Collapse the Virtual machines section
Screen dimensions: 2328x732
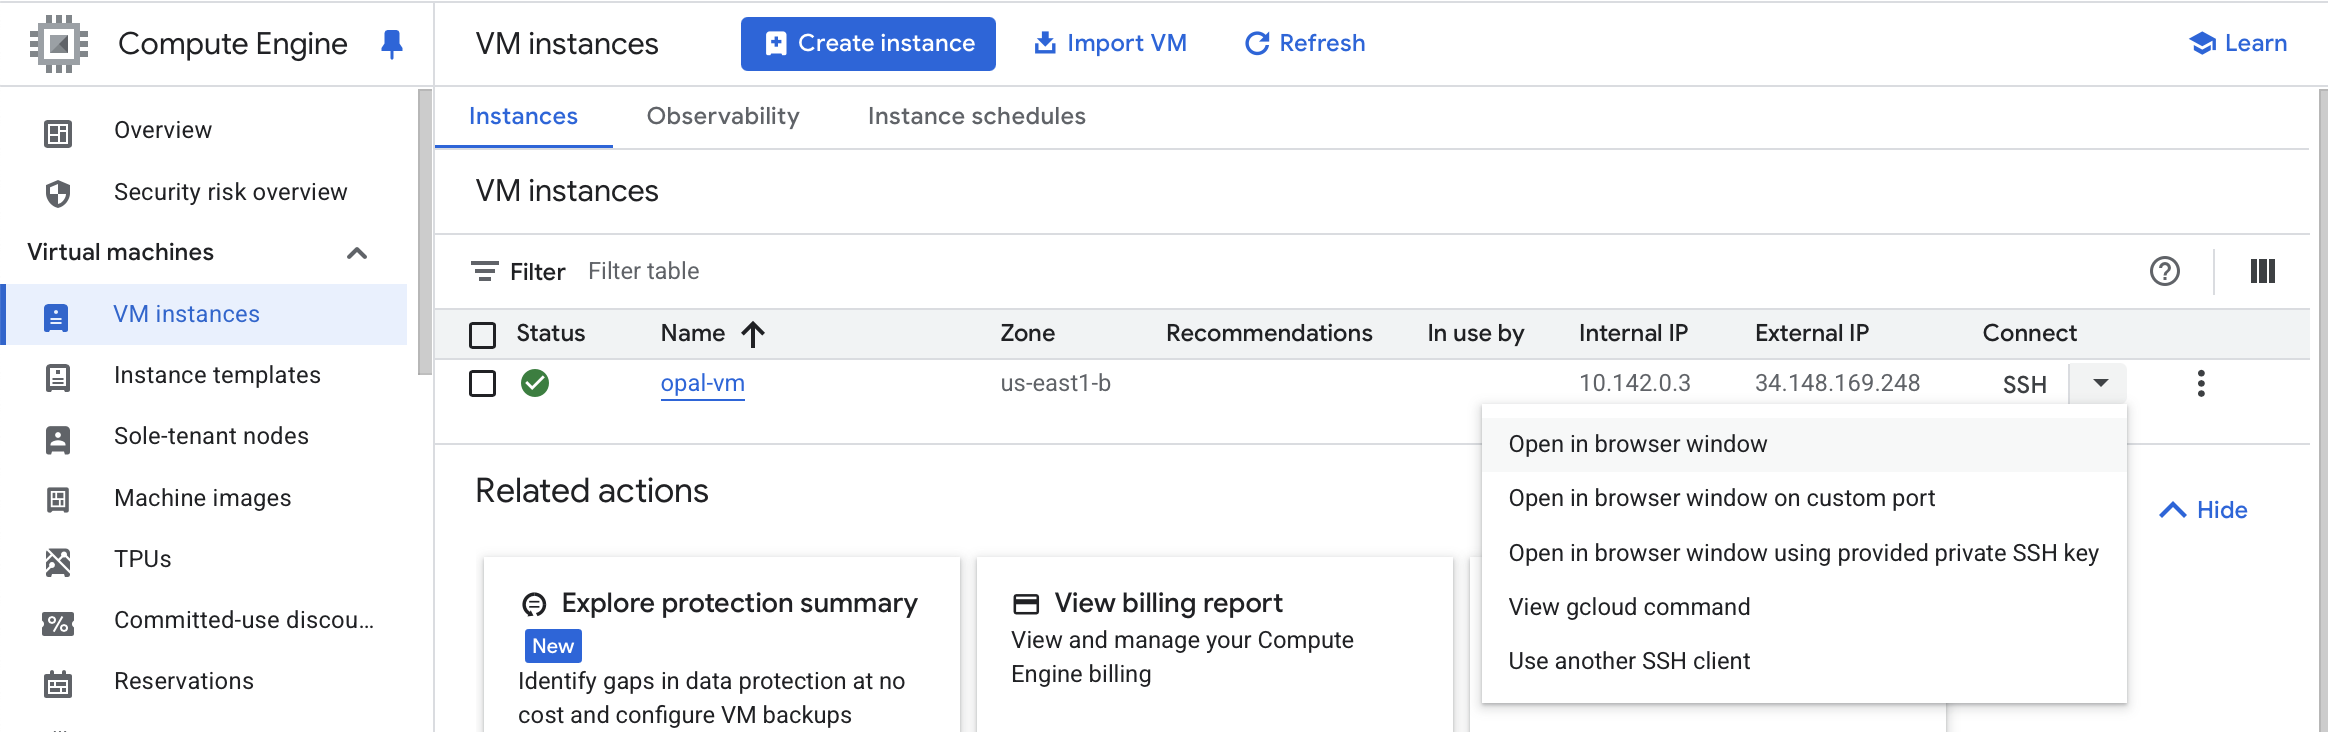(x=357, y=253)
